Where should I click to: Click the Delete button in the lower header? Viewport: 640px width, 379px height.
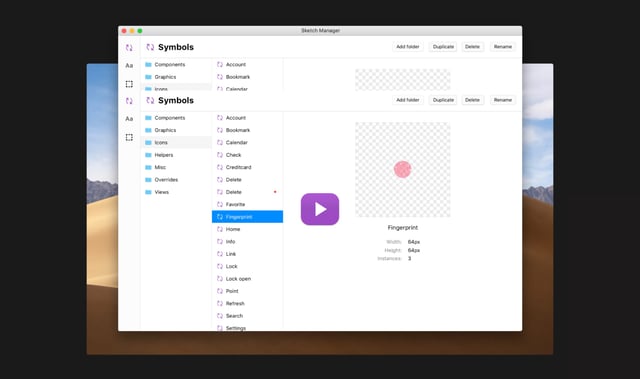pos(473,100)
